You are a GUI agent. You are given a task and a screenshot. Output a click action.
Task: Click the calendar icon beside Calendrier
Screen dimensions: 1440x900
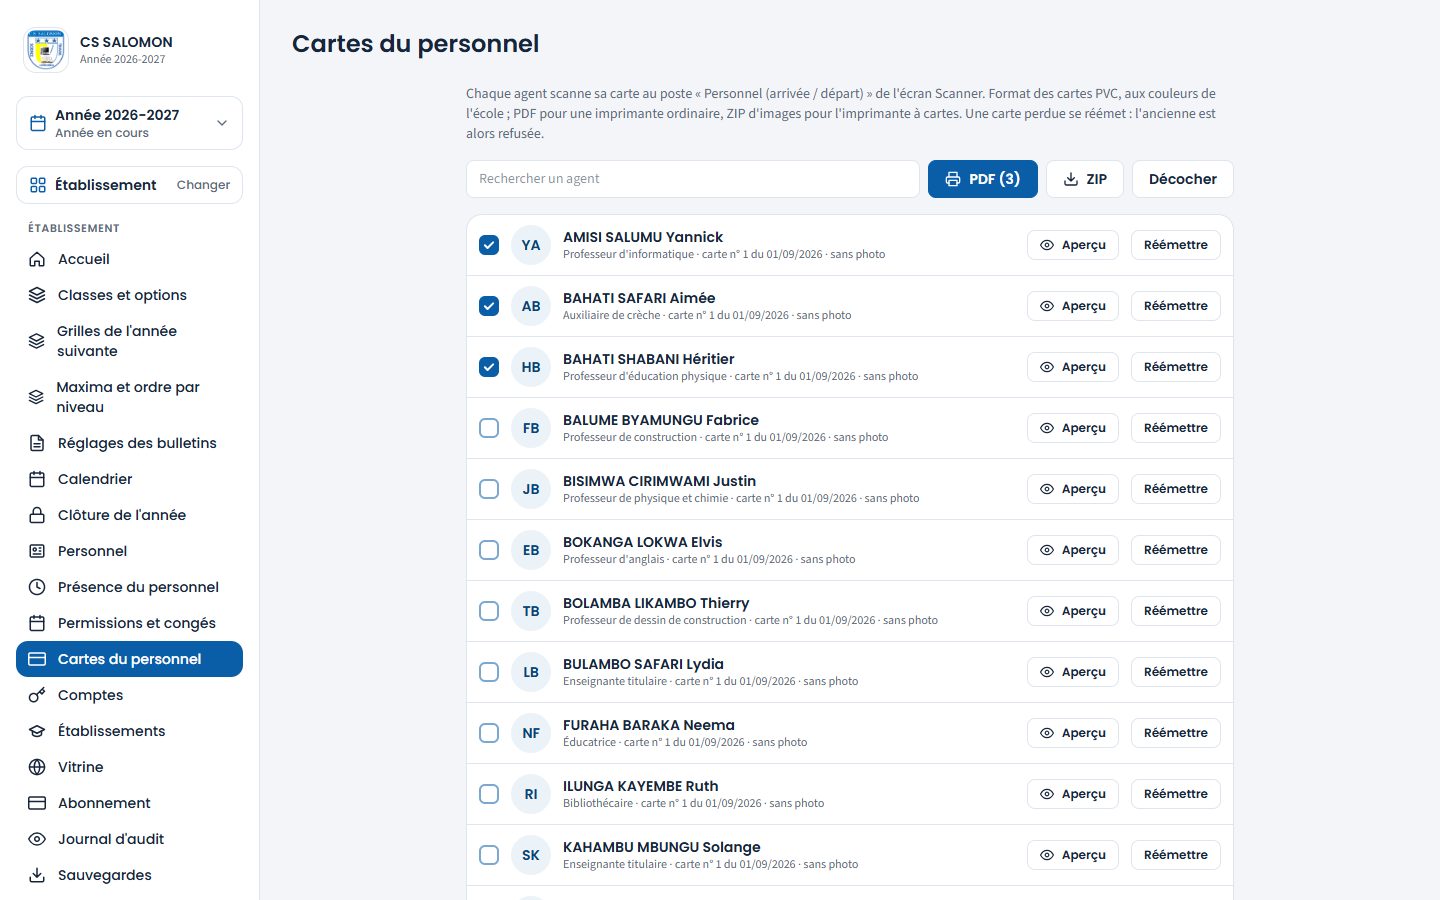click(x=37, y=479)
